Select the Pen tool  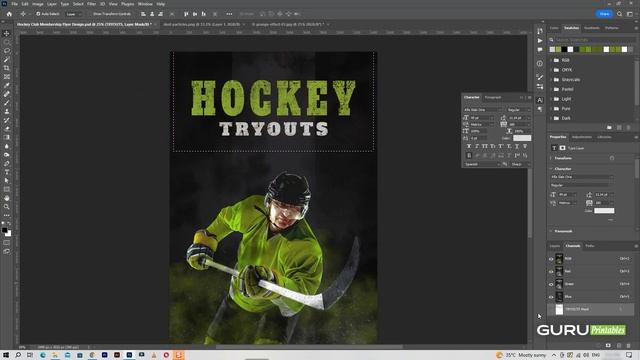coord(7,163)
